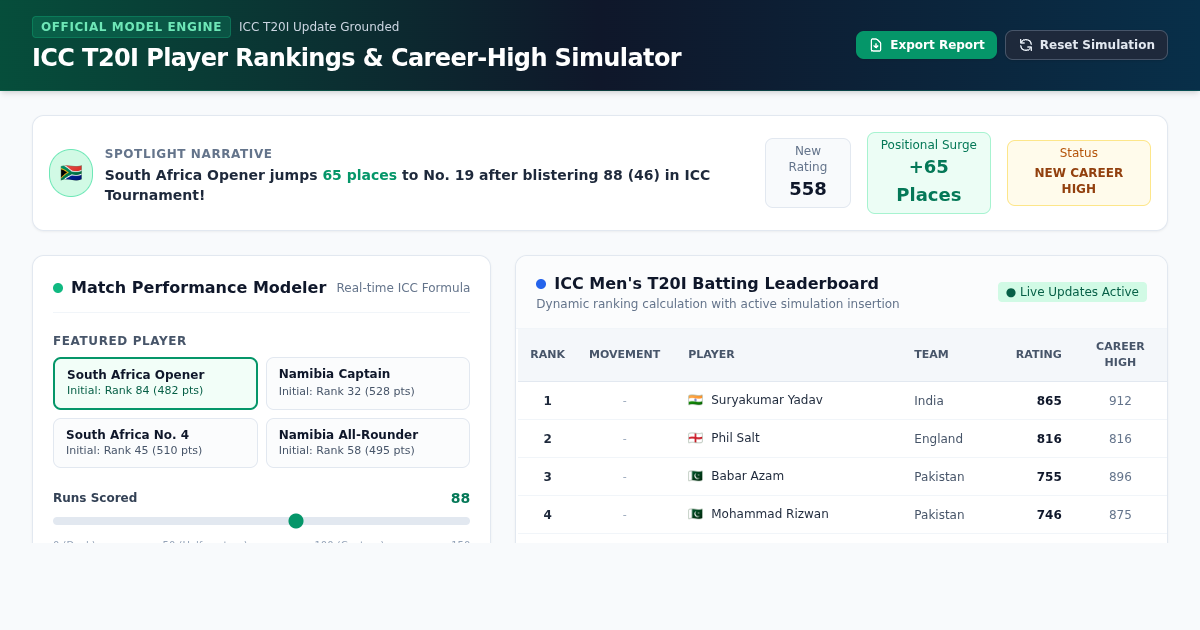The height and width of the screenshot is (630, 1200).
Task: Click rating value 865
Action: pos(1049,401)
